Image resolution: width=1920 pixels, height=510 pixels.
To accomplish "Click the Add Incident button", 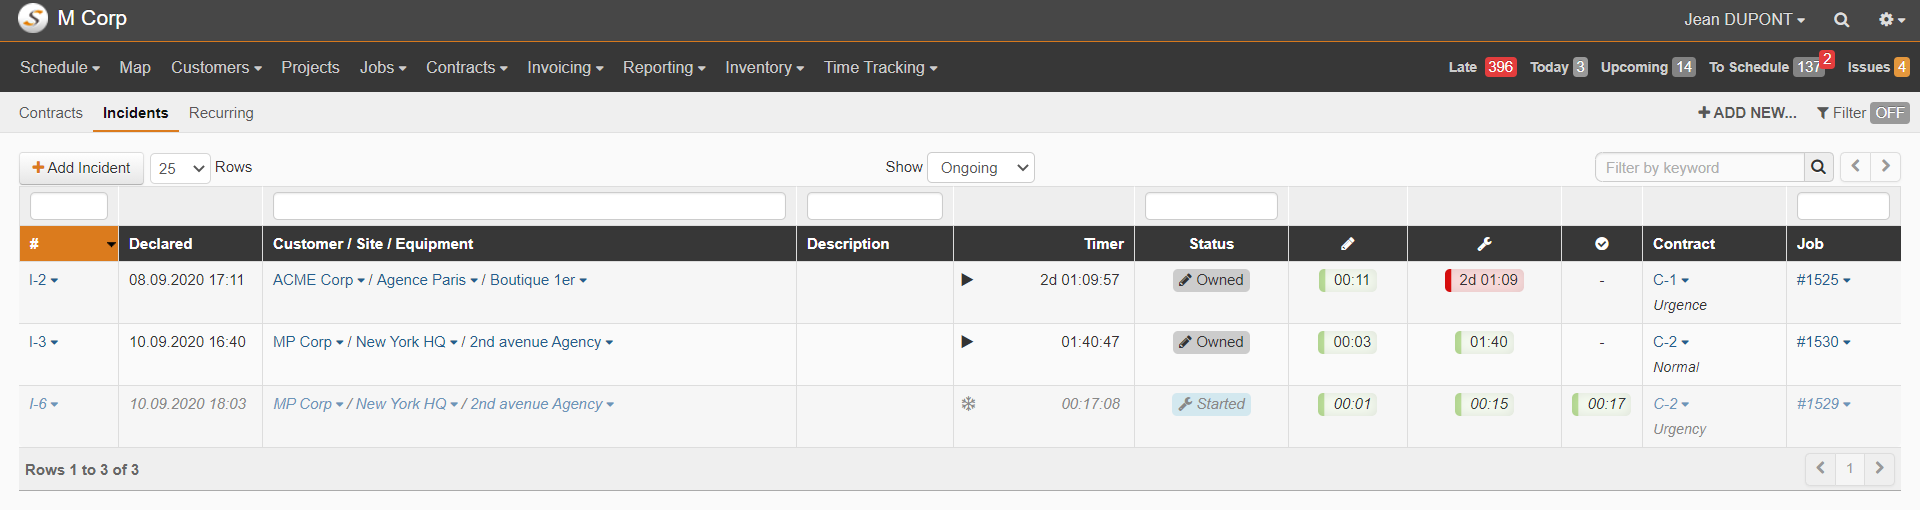I will pyautogui.click(x=81, y=168).
